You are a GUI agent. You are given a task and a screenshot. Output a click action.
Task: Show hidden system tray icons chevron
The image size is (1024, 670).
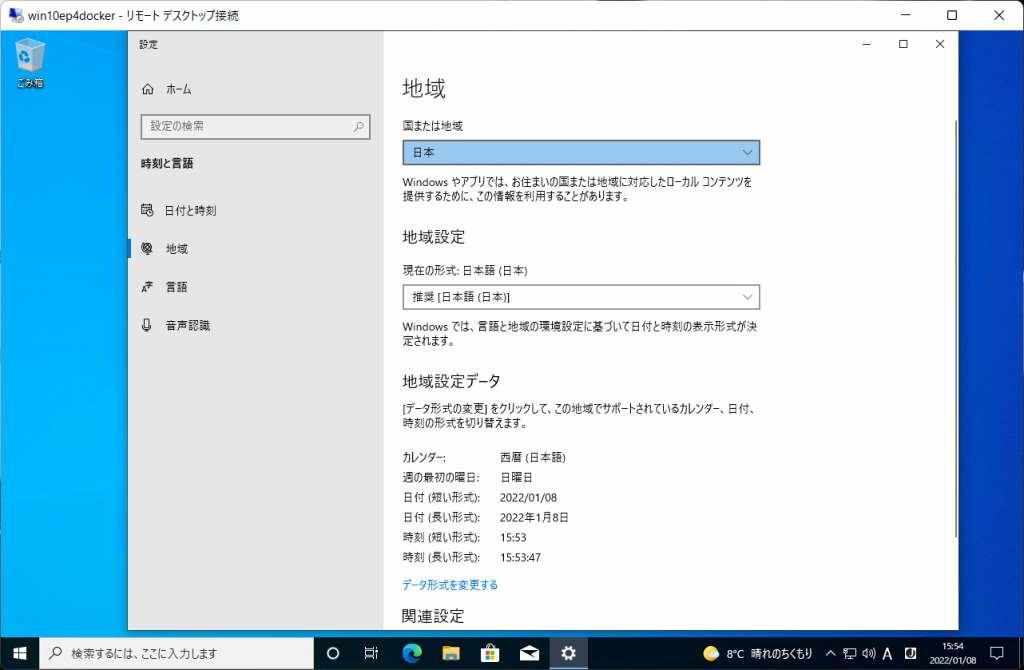pos(830,653)
